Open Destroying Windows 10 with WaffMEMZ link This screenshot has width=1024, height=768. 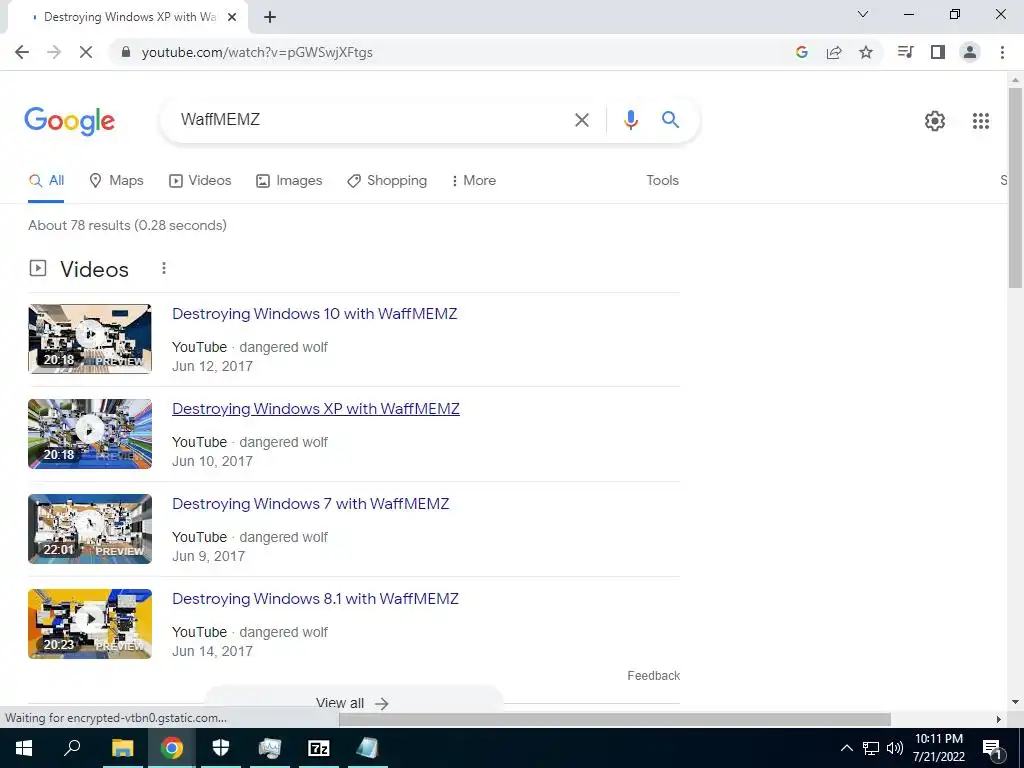315,314
